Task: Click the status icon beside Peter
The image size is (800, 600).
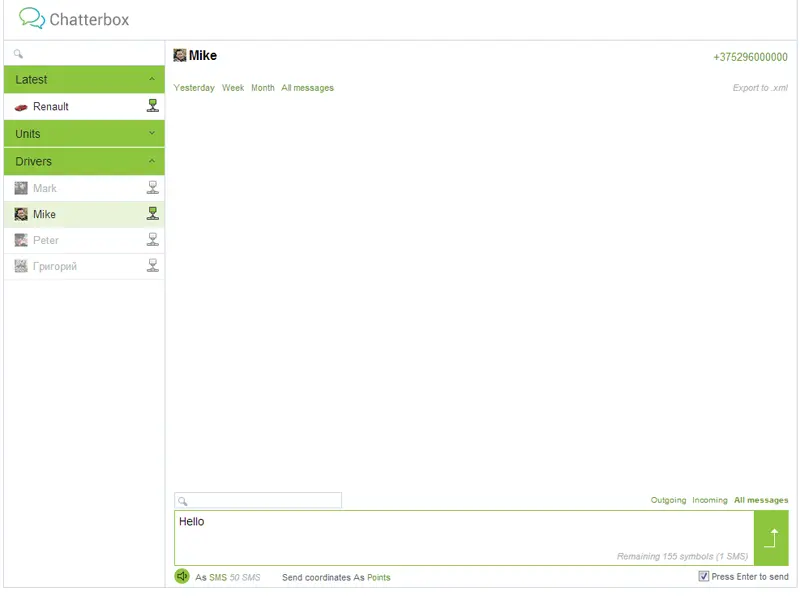Action: [x=153, y=239]
